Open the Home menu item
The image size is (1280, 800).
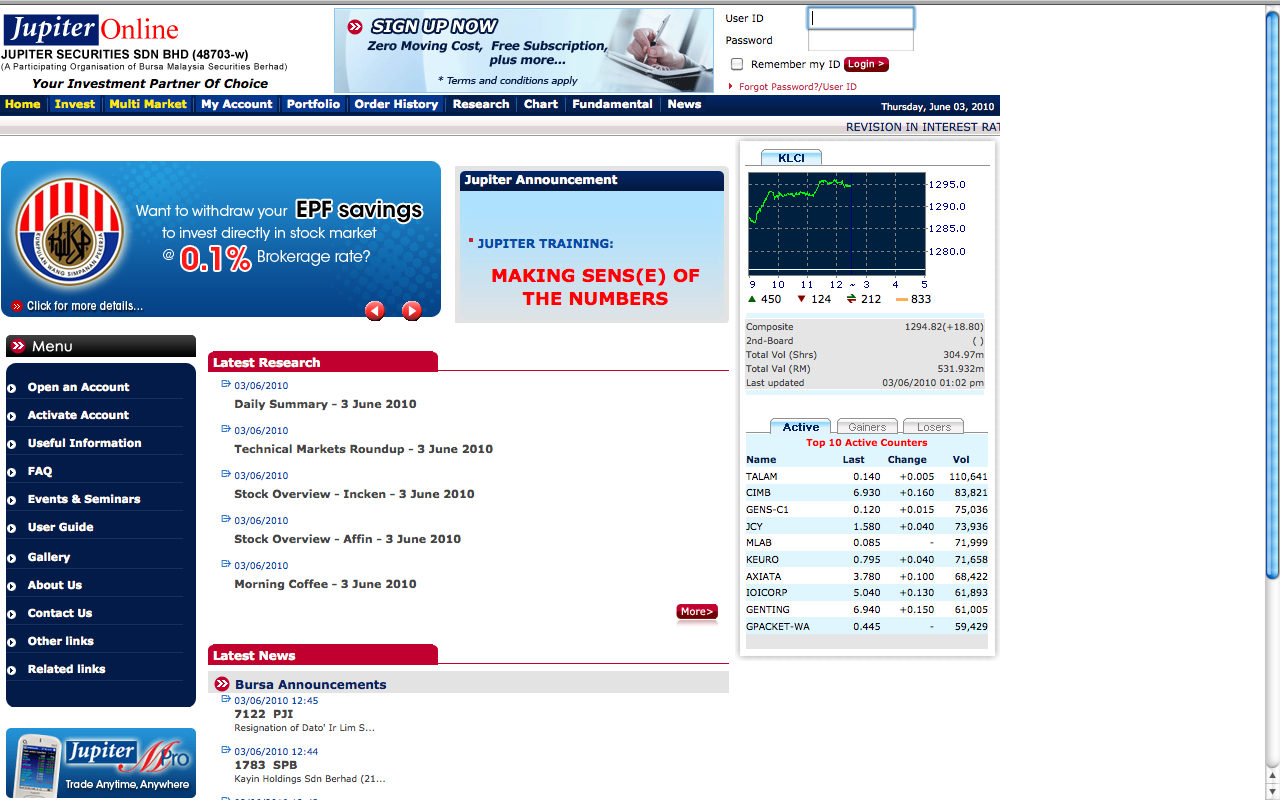[23, 104]
